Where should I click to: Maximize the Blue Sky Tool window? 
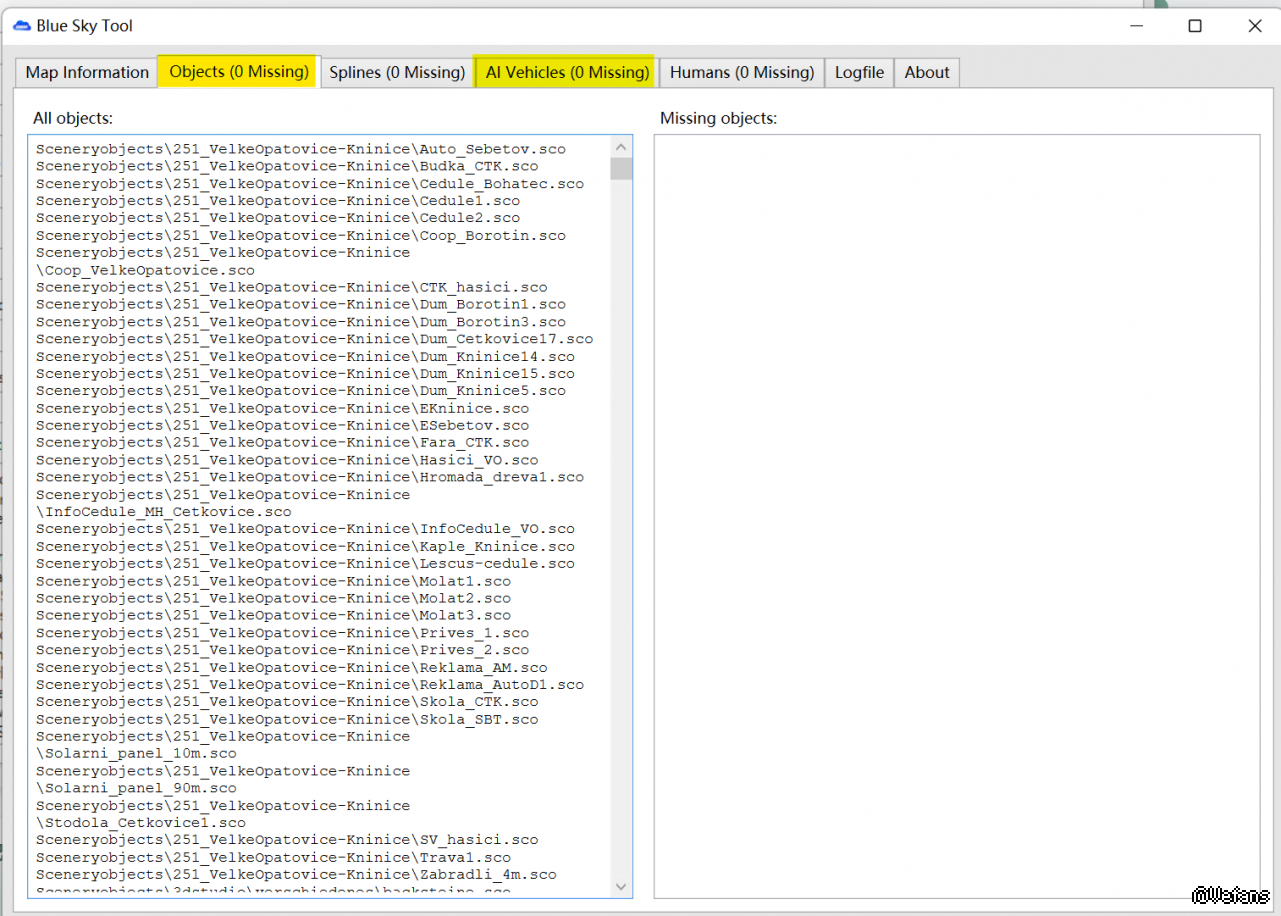[x=1194, y=26]
